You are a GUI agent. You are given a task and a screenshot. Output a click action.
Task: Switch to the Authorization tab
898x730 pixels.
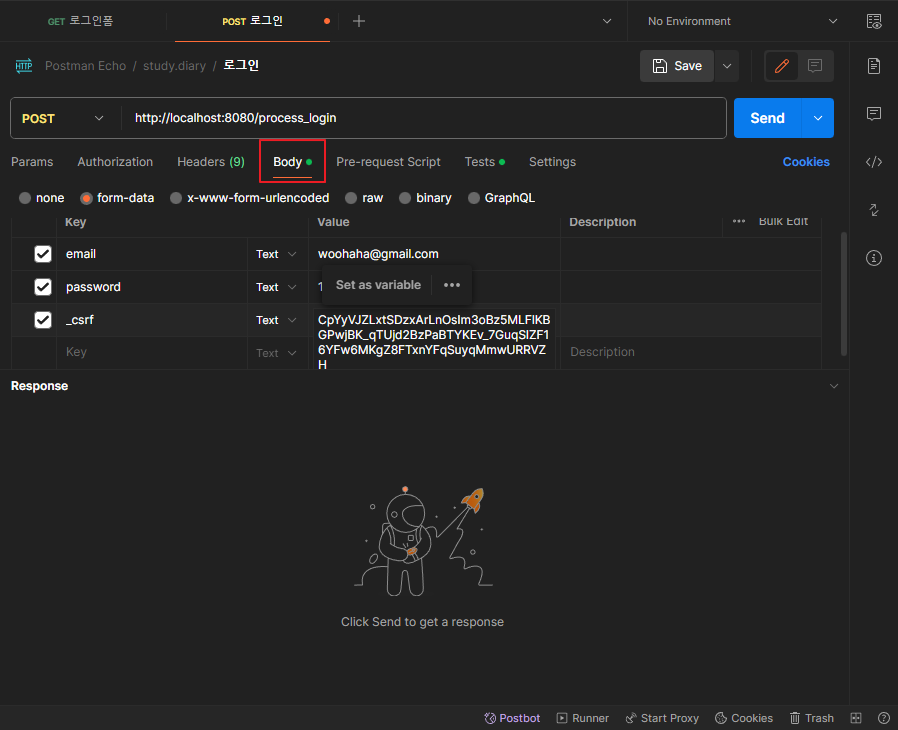(115, 162)
